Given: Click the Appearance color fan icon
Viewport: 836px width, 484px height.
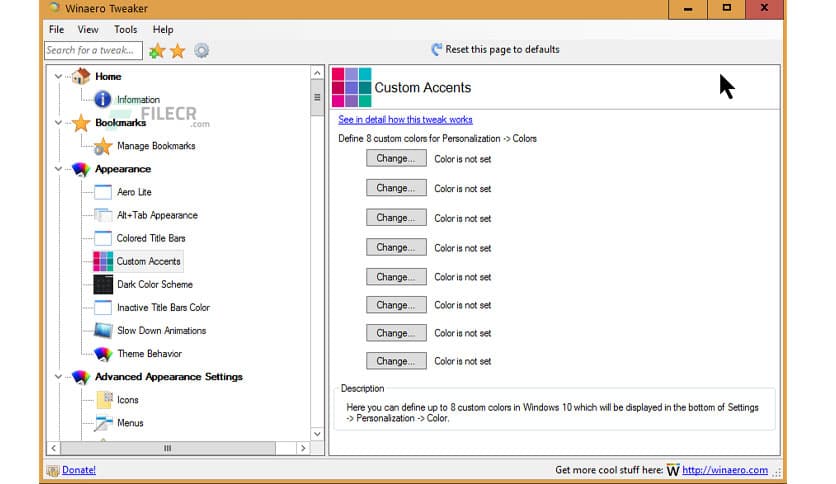Looking at the screenshot, I should tap(81, 169).
